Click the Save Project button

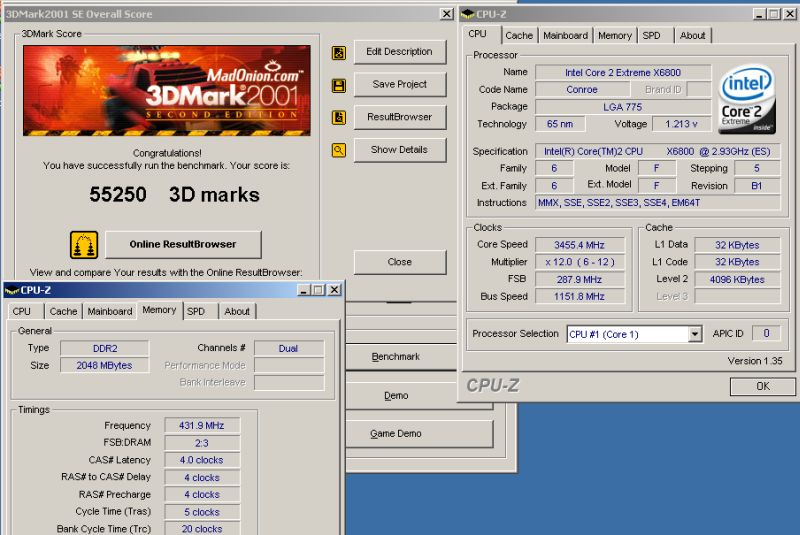click(399, 84)
